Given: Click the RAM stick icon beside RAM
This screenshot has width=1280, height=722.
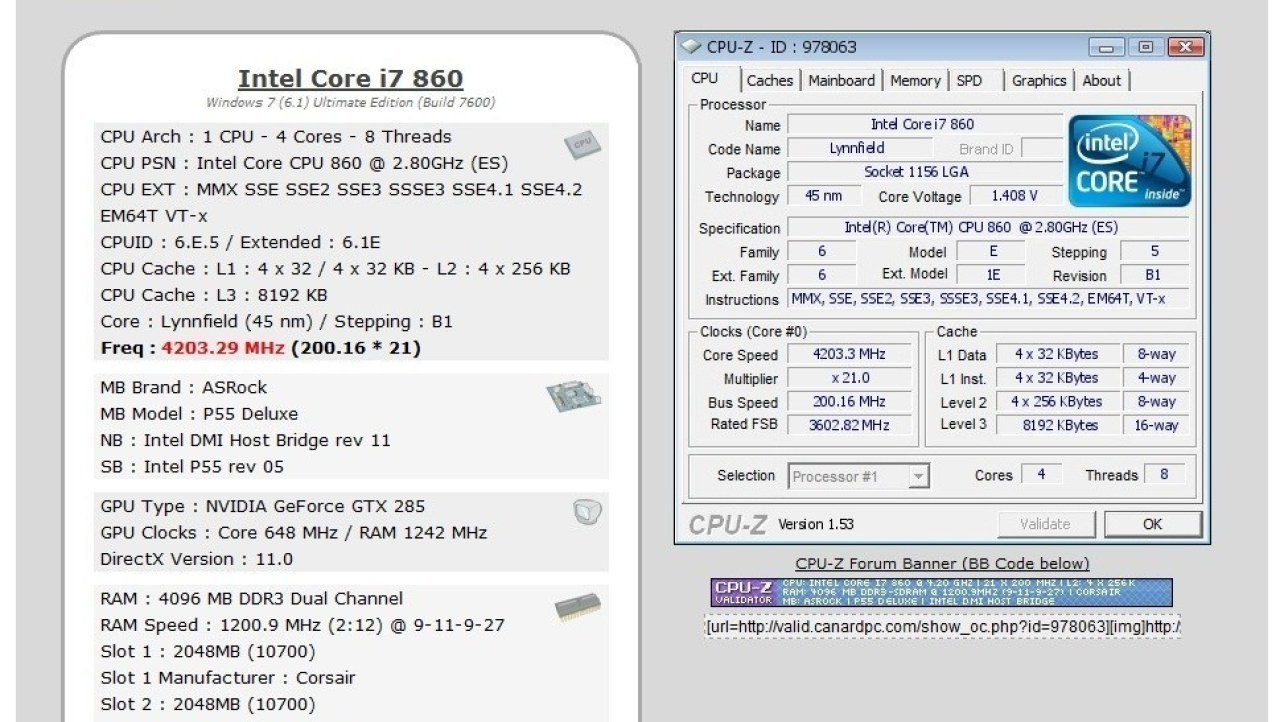Looking at the screenshot, I should [577, 607].
